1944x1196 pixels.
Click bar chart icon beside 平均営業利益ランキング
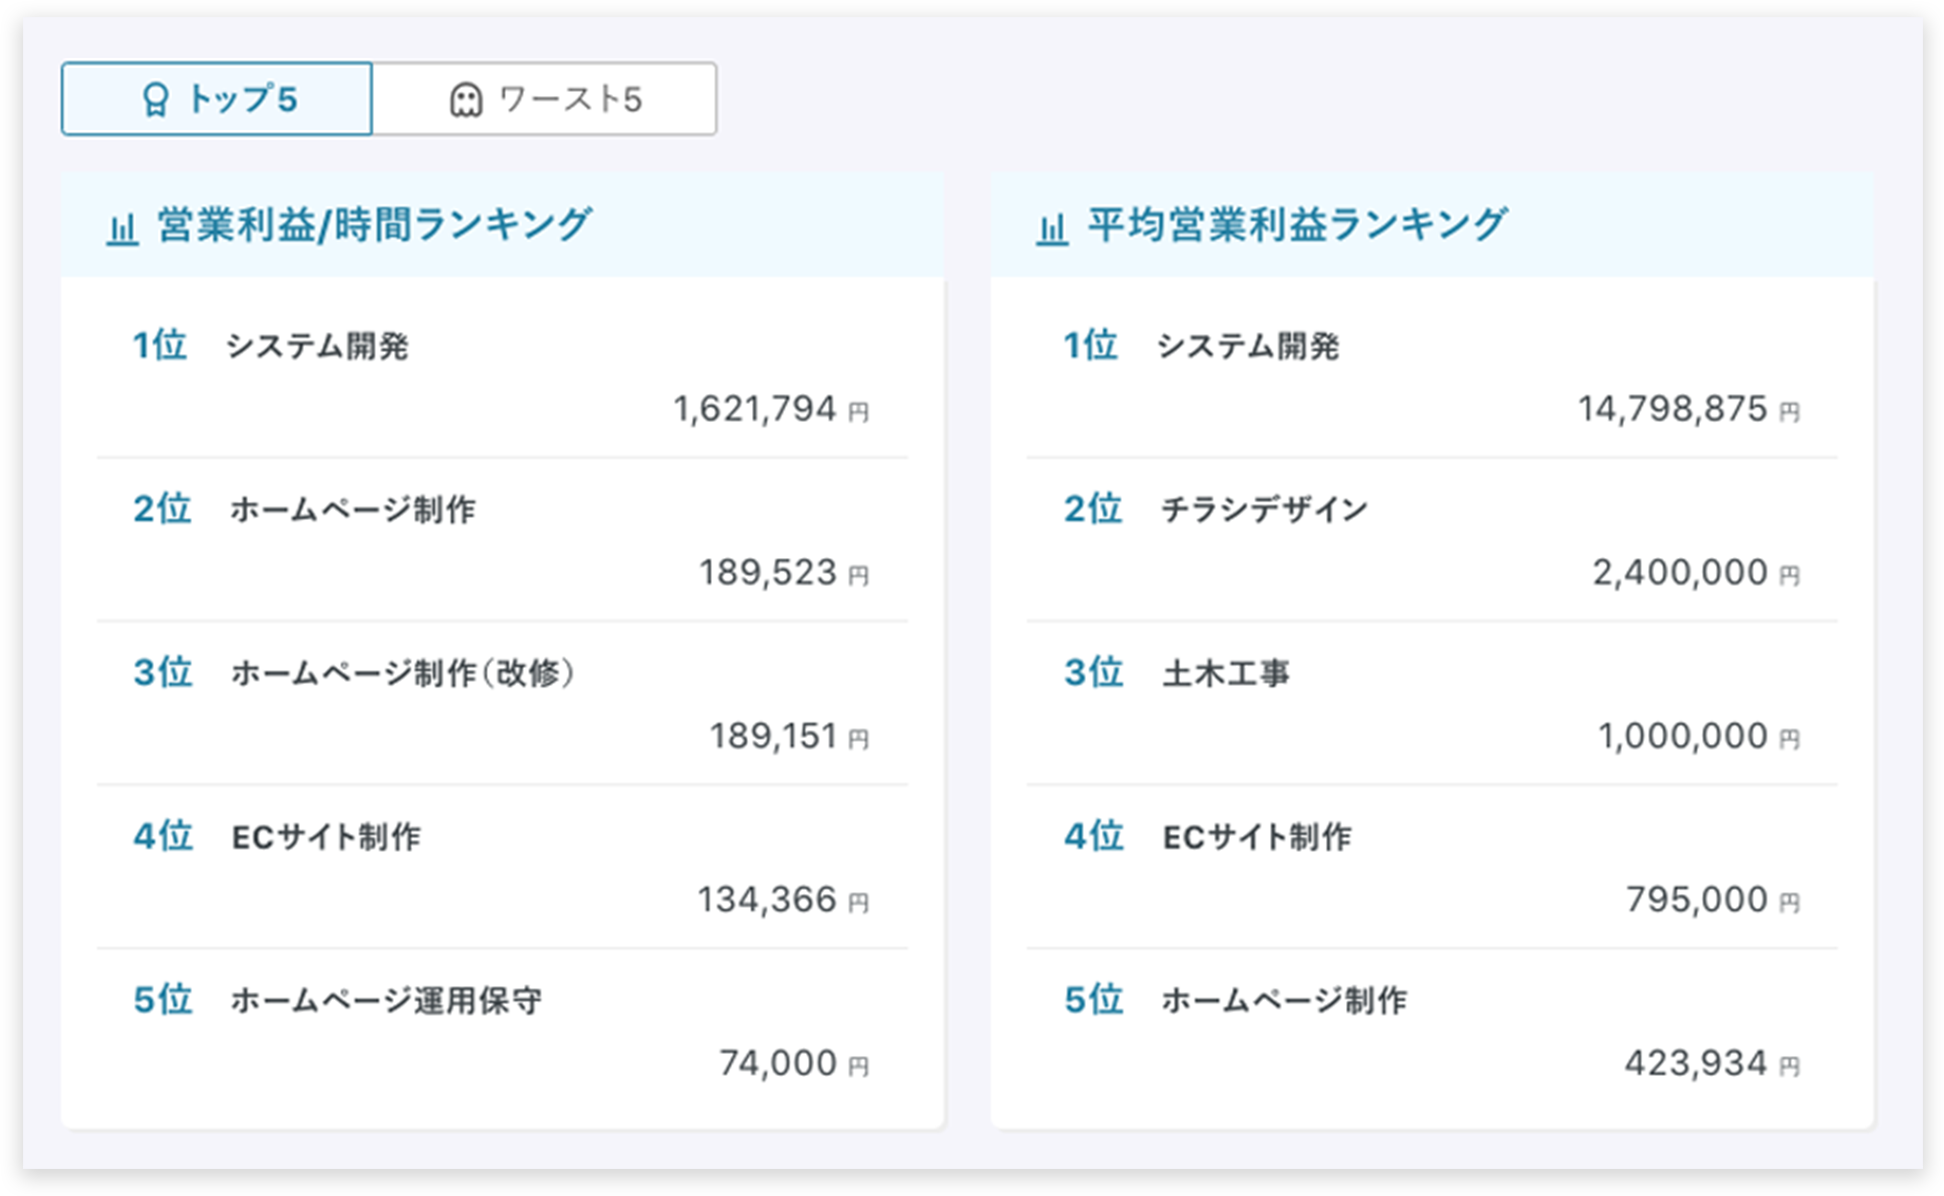[1052, 229]
